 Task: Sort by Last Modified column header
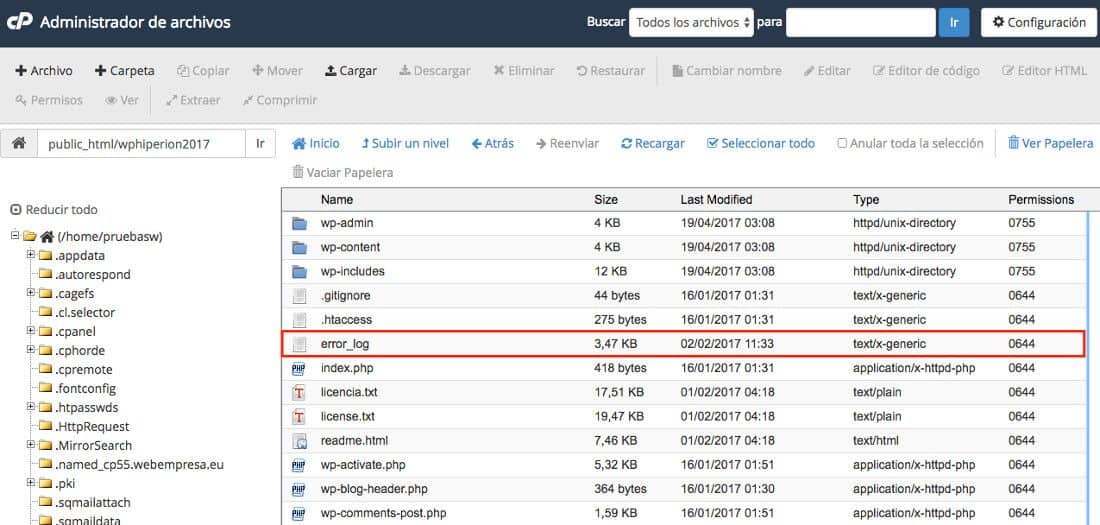pyautogui.click(x=716, y=200)
